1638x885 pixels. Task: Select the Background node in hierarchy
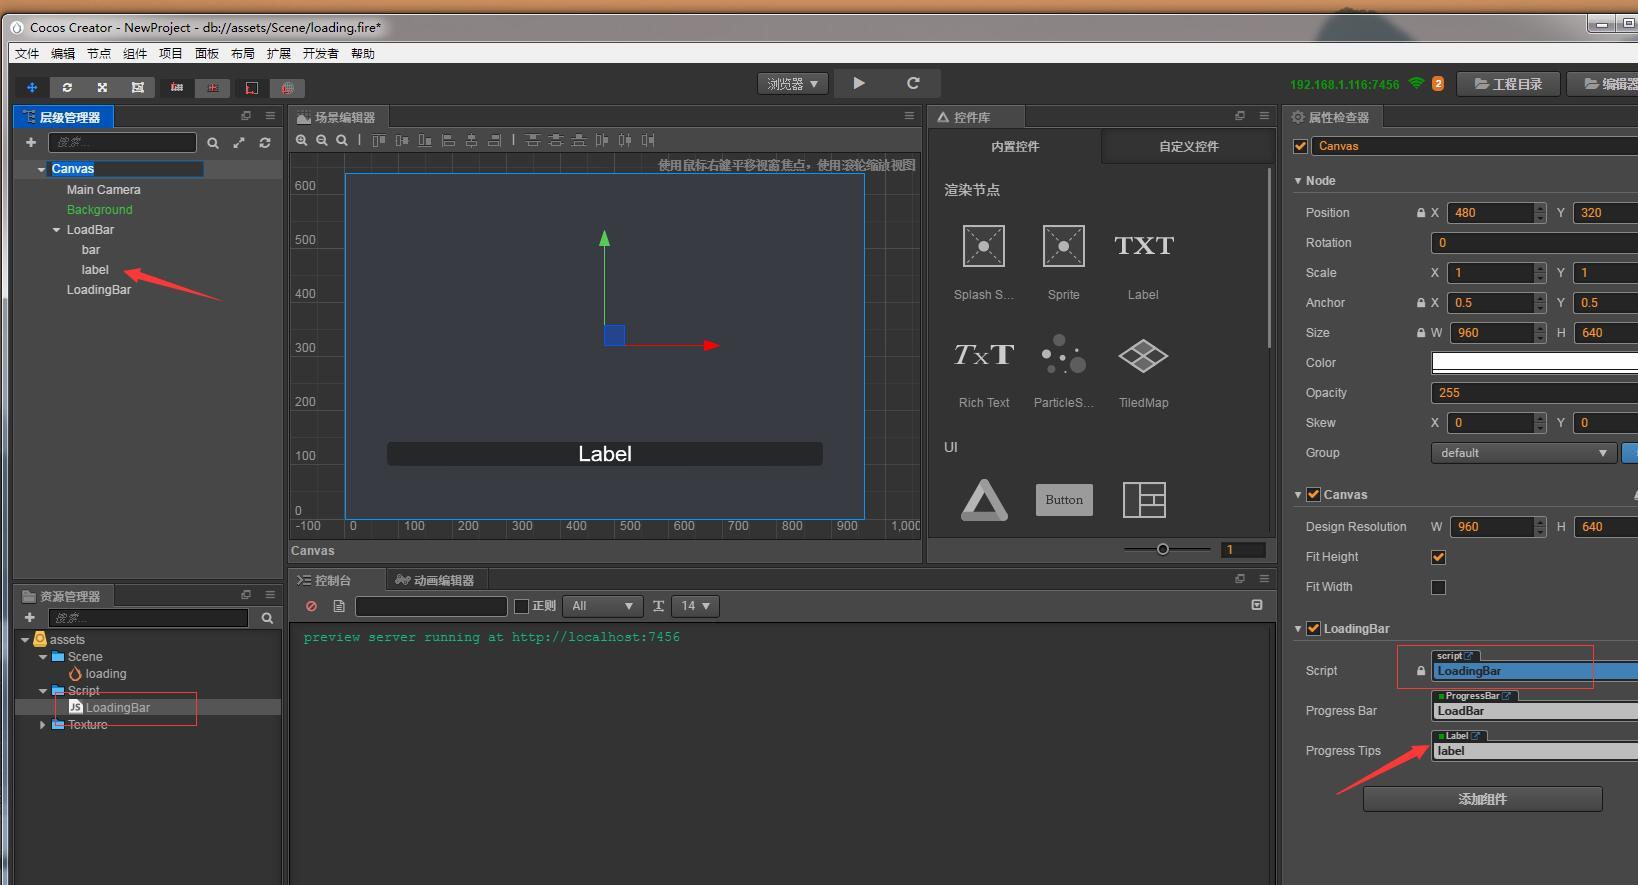(x=100, y=210)
